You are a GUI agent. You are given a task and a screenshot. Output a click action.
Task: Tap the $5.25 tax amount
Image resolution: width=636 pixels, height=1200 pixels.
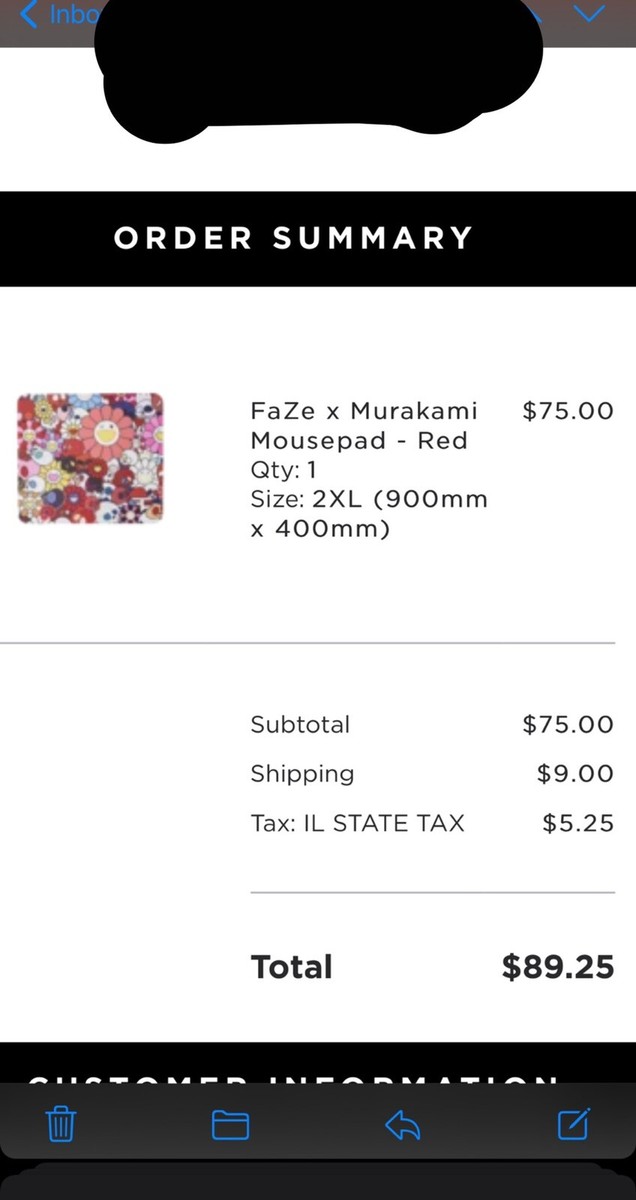point(578,824)
